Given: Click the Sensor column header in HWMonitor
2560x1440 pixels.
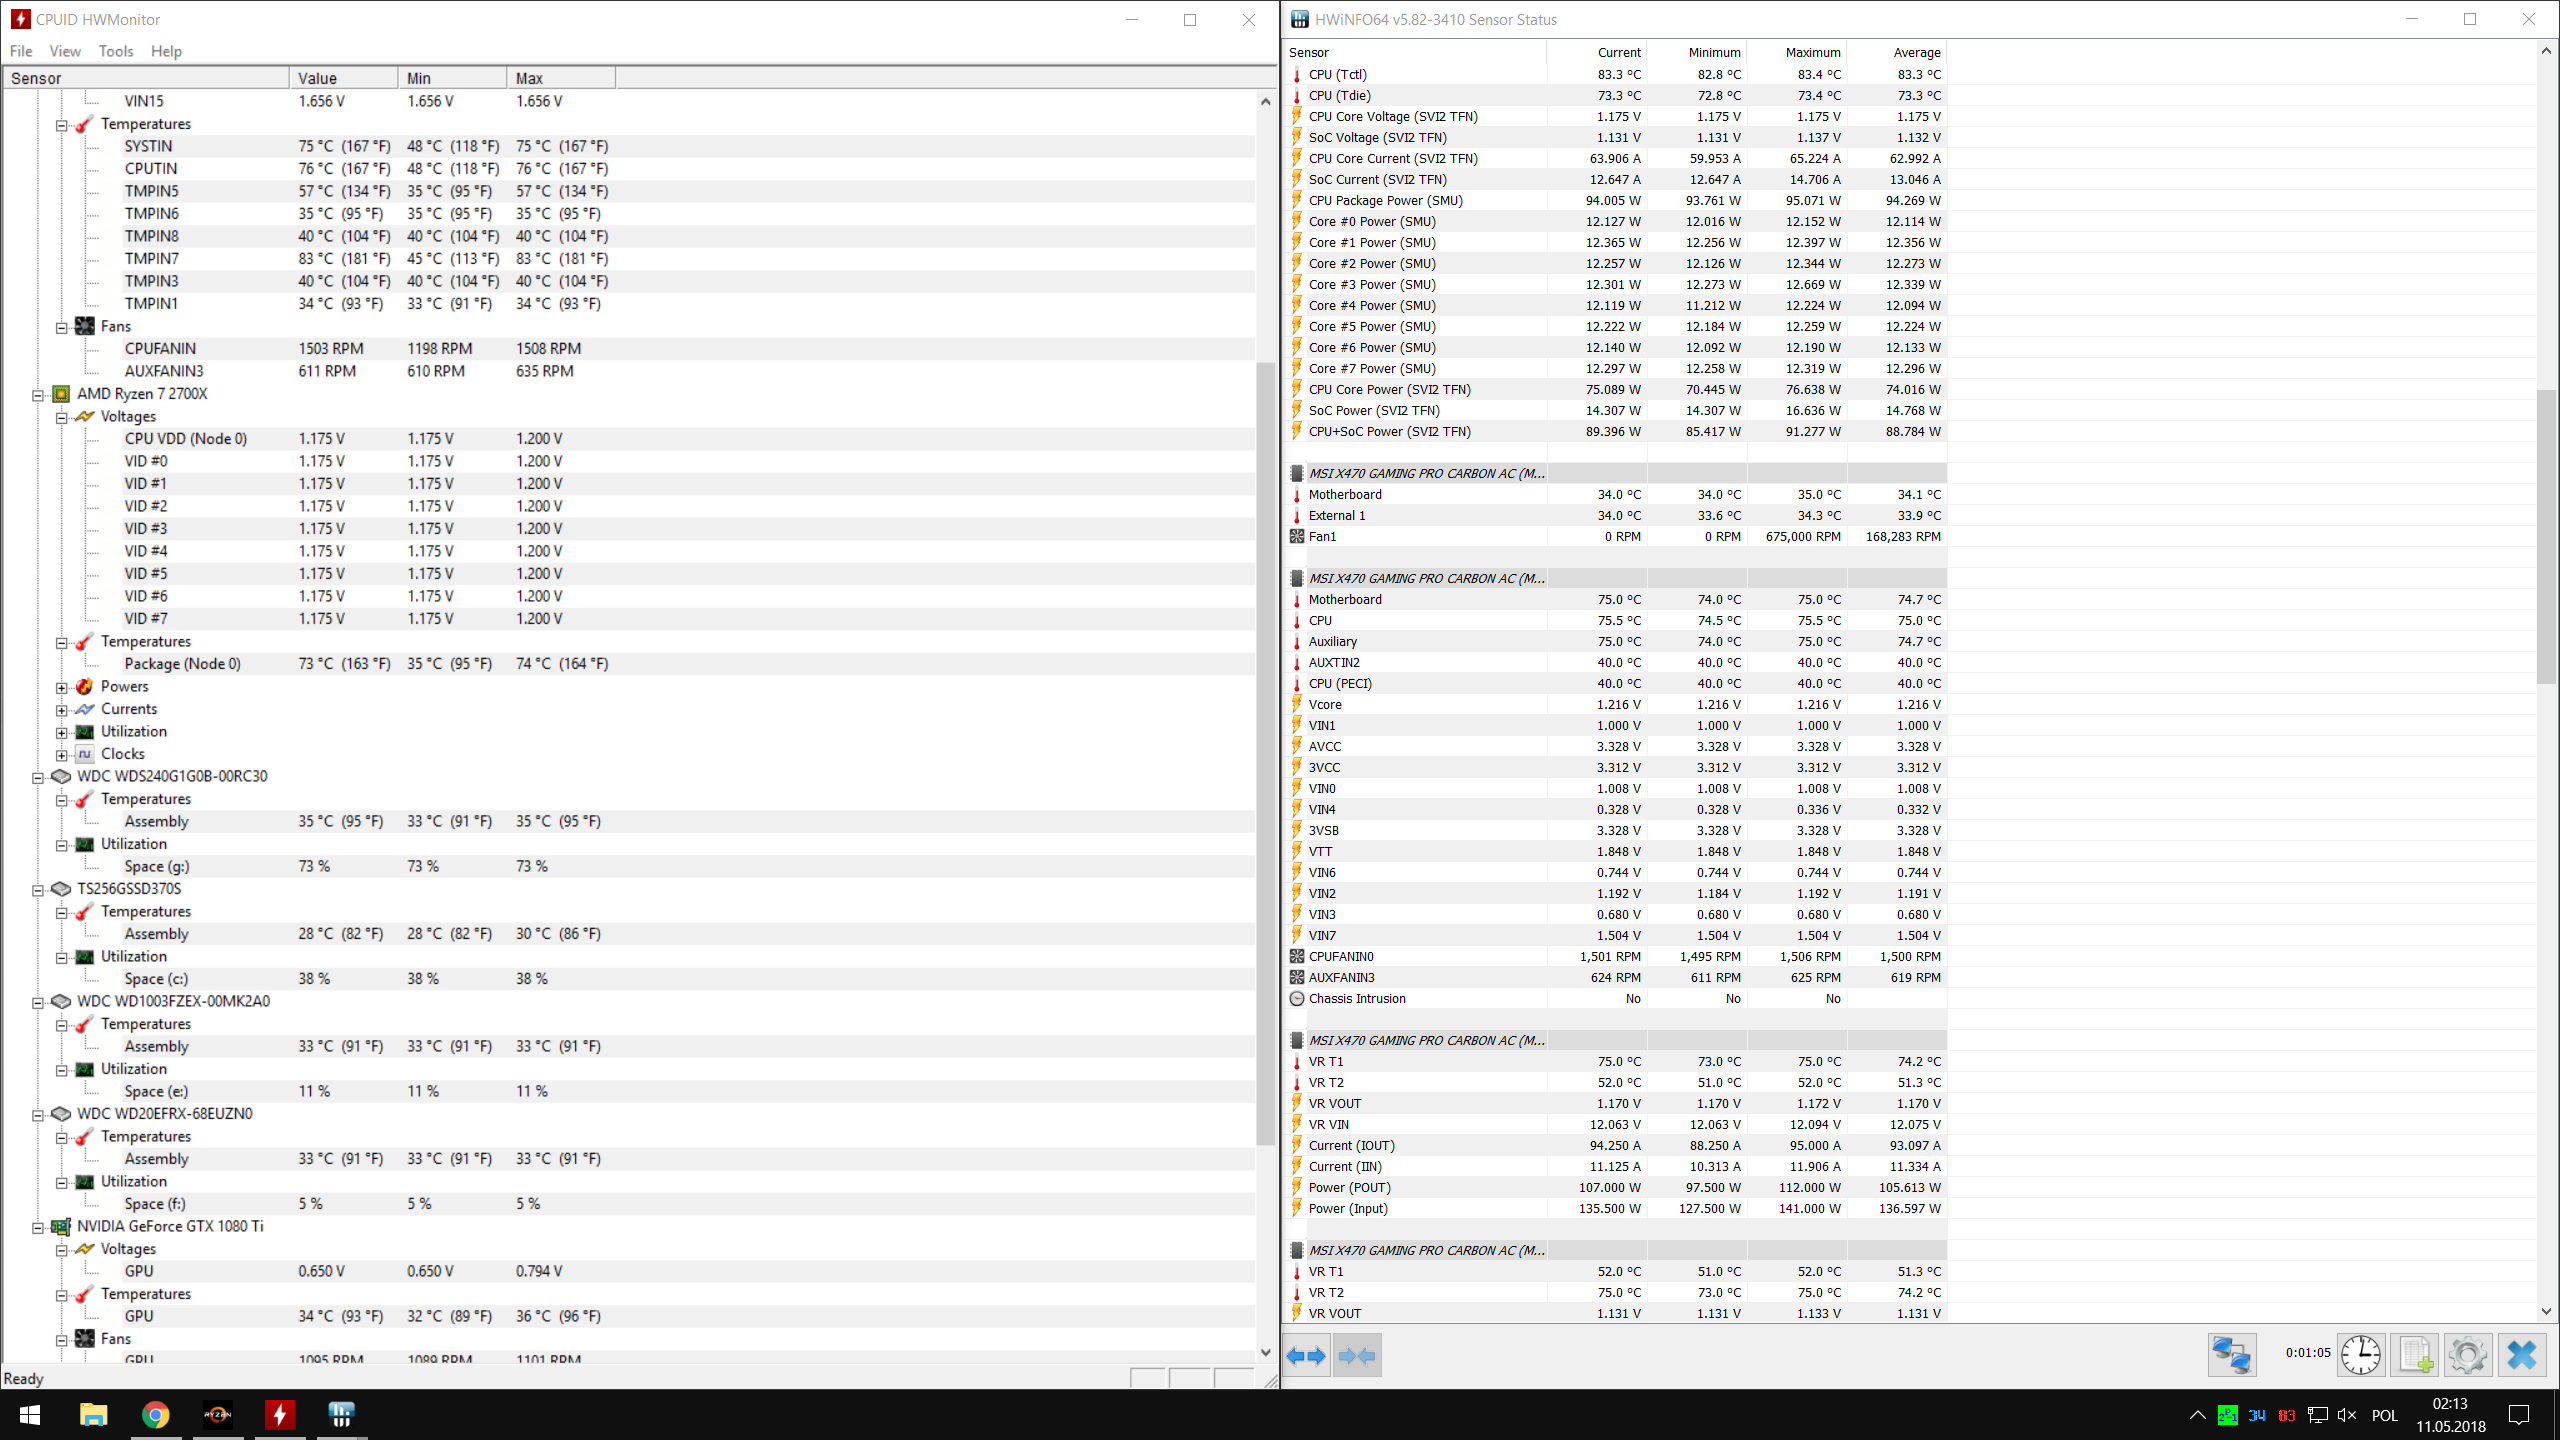Looking at the screenshot, I should tap(146, 78).
